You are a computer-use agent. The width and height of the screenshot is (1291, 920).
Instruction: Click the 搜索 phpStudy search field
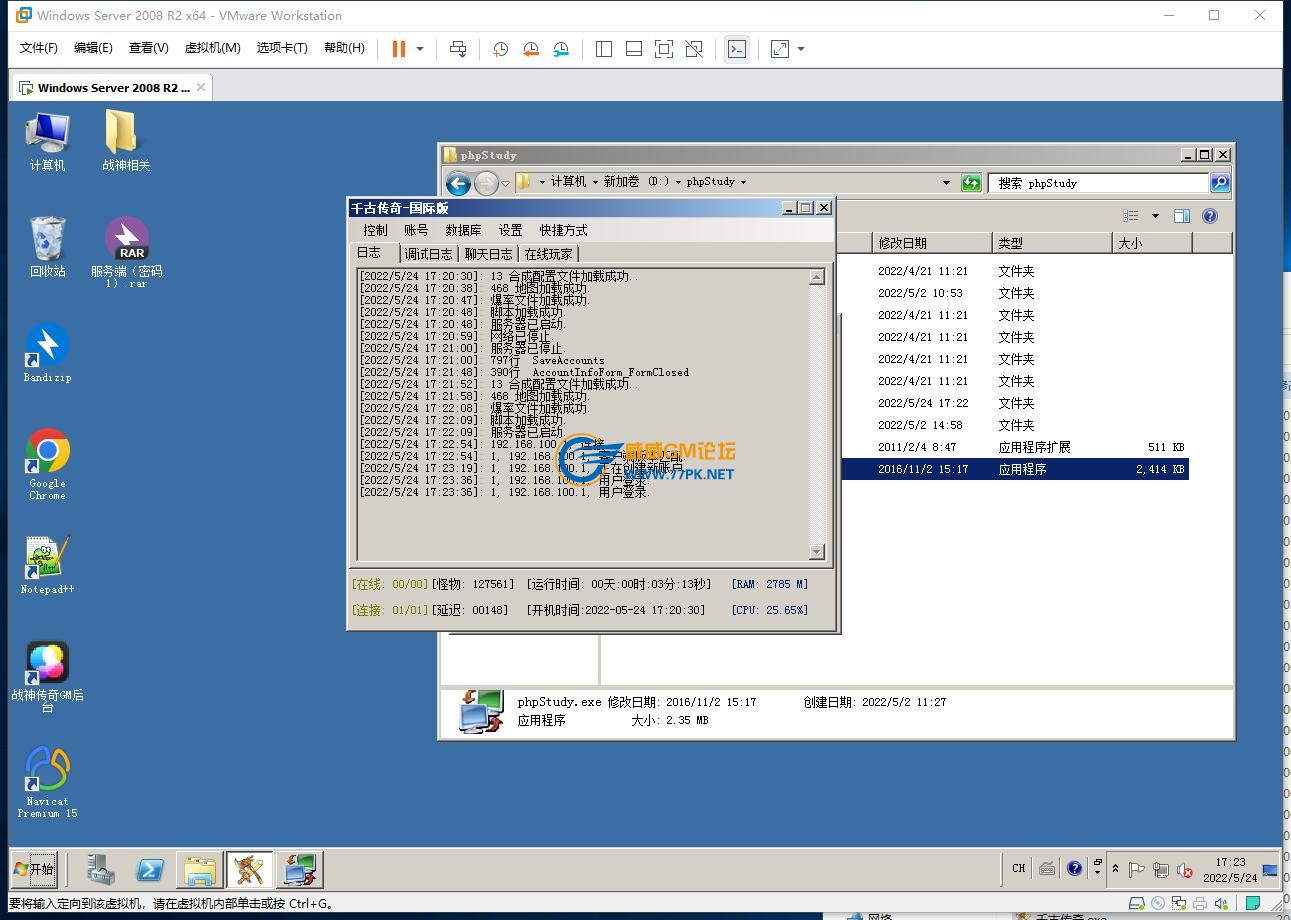(1098, 183)
